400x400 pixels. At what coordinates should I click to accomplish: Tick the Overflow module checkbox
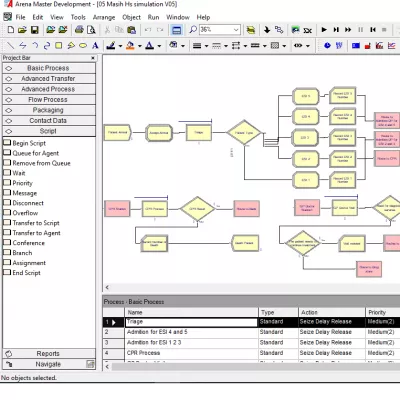coord(7,213)
